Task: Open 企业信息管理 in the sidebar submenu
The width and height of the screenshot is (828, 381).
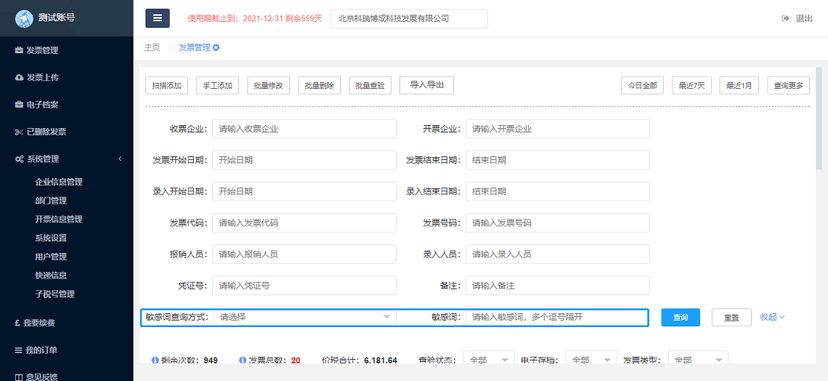Action: coord(59,182)
